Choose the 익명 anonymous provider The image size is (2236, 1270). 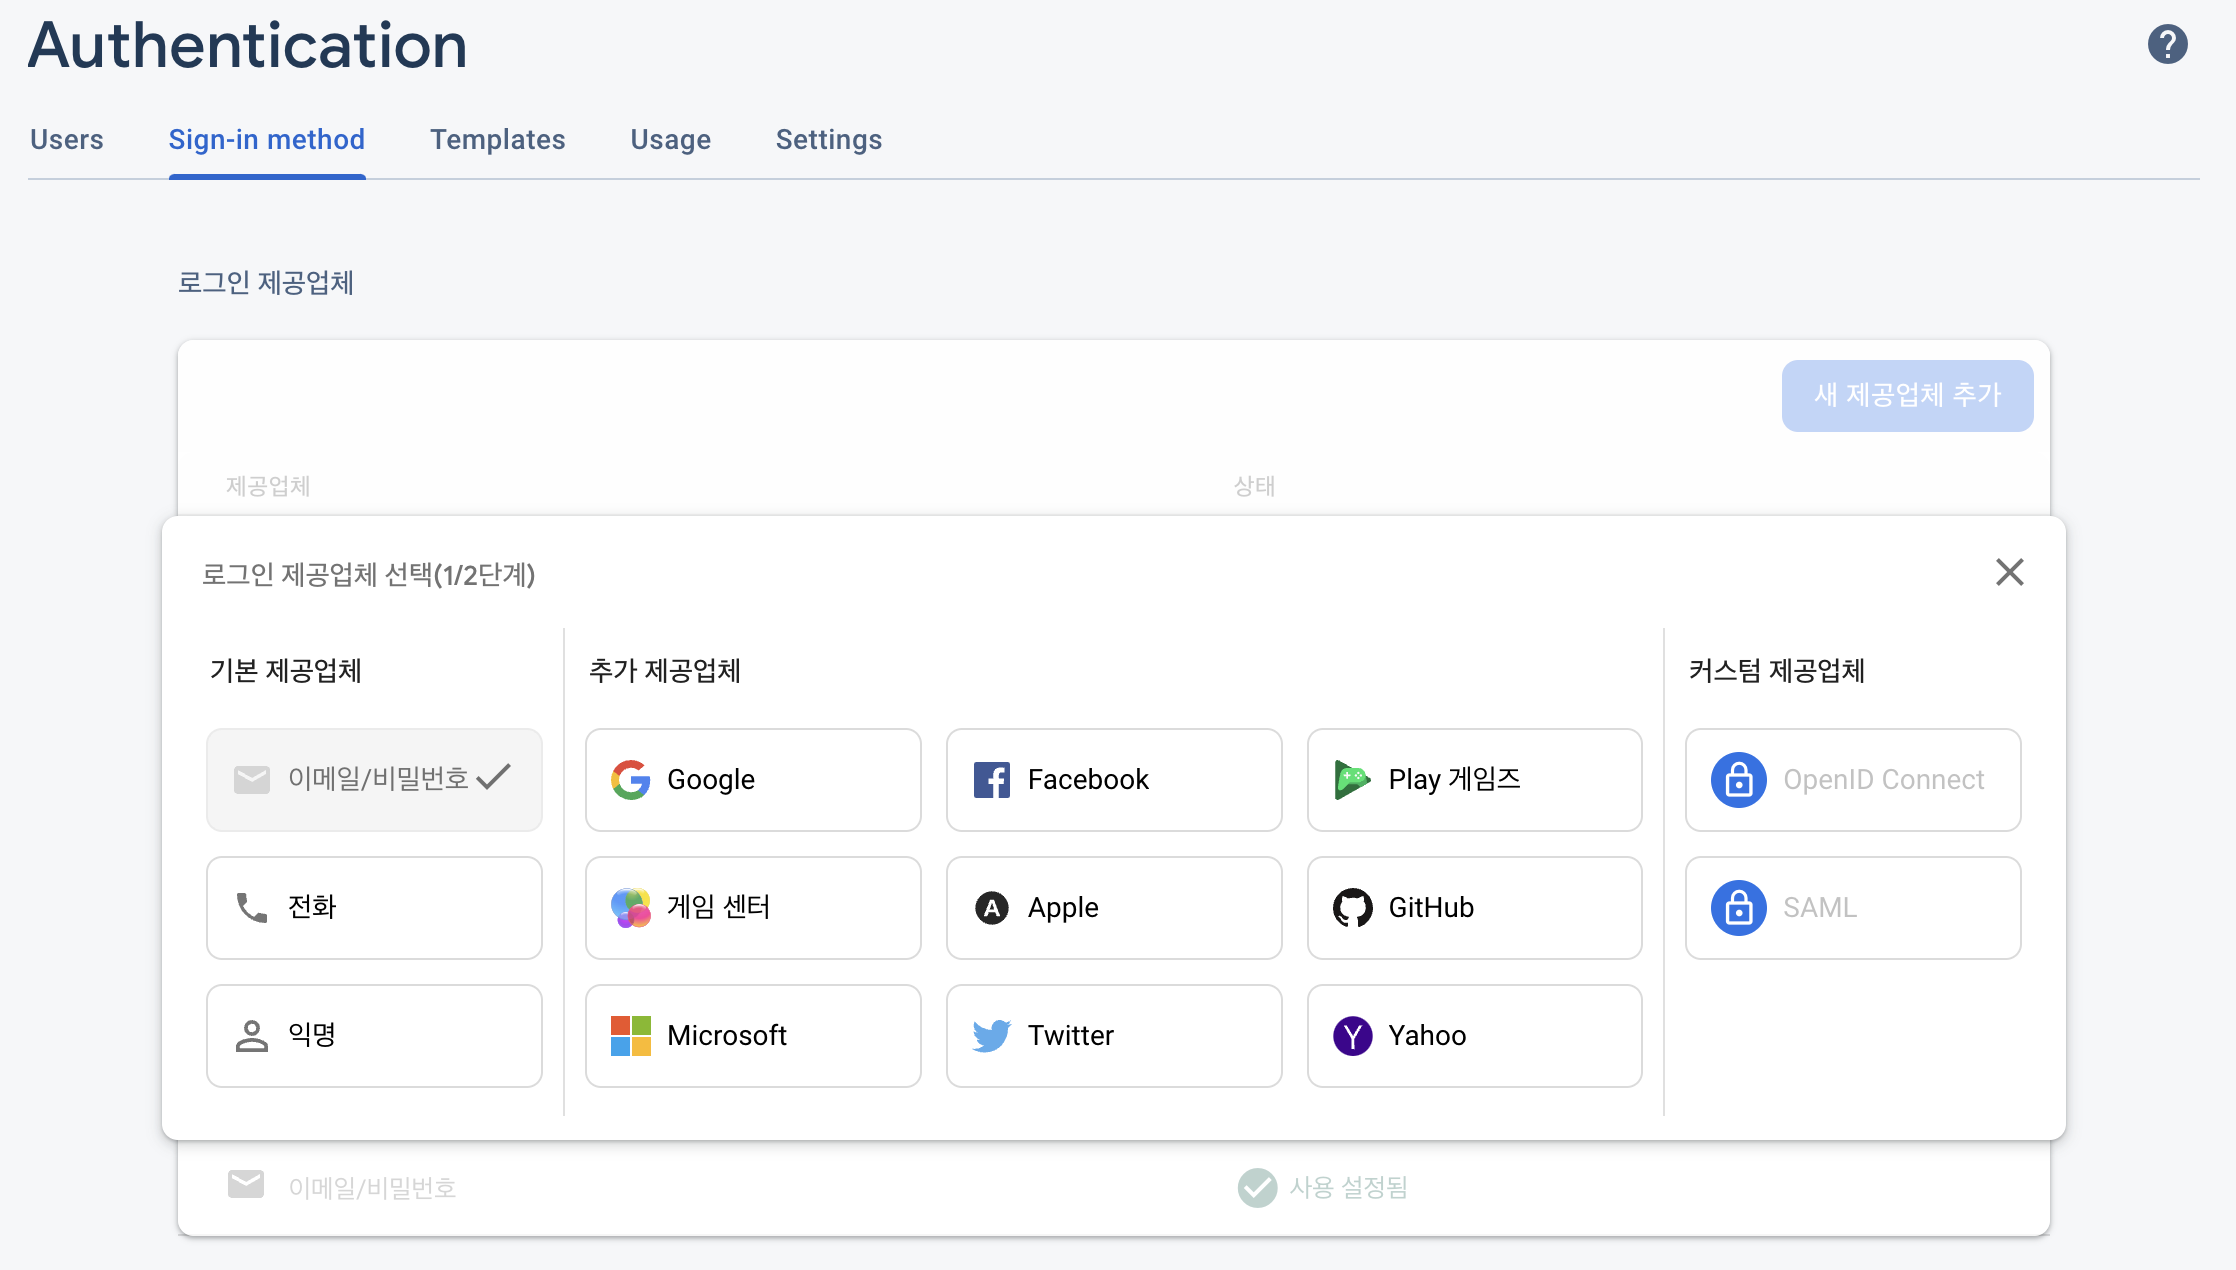click(x=374, y=1035)
